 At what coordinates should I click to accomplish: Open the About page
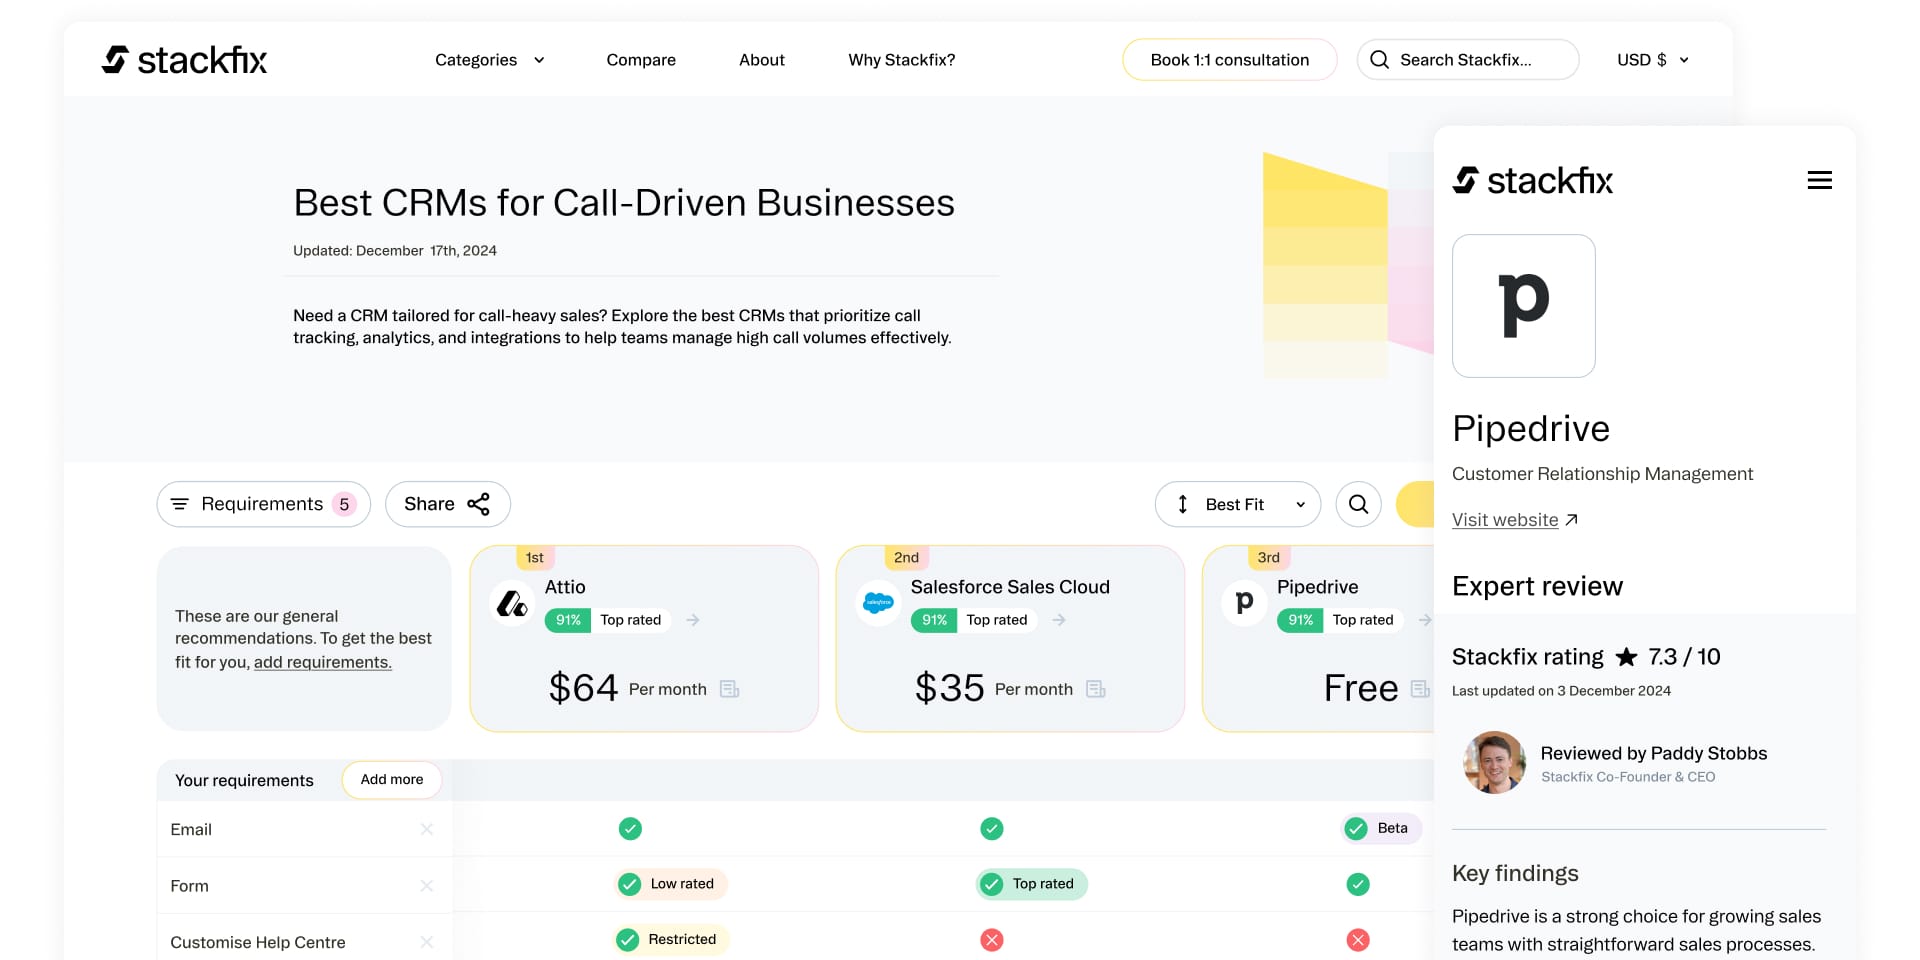(x=762, y=60)
